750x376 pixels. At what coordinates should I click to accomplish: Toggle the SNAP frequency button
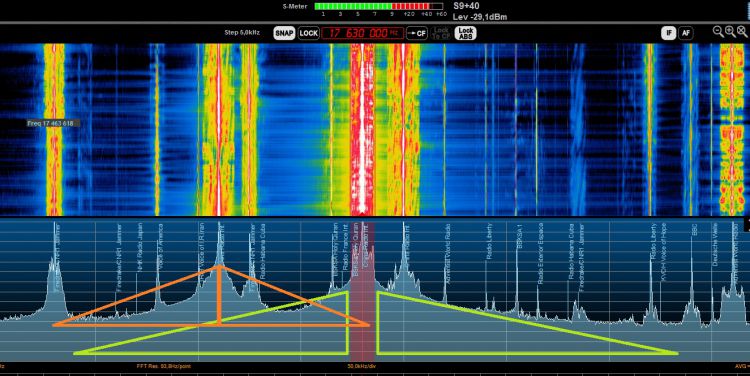point(284,33)
